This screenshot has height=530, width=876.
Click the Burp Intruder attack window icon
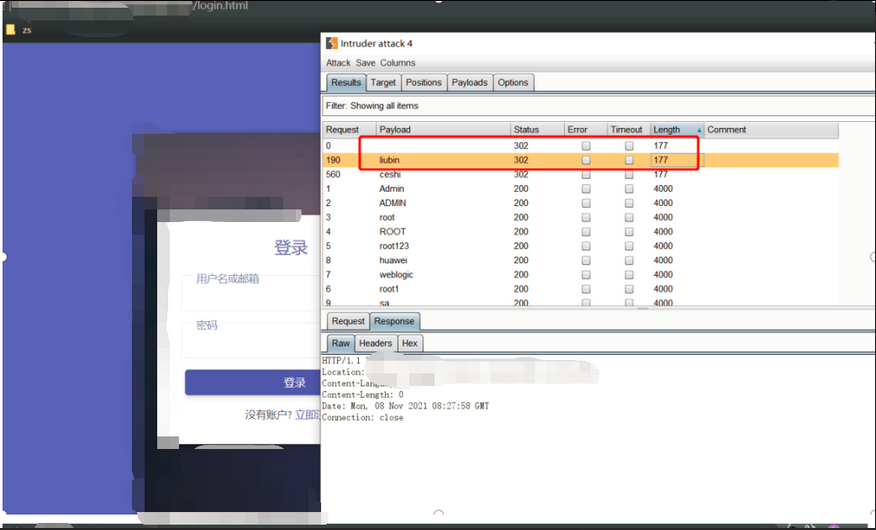click(332, 44)
